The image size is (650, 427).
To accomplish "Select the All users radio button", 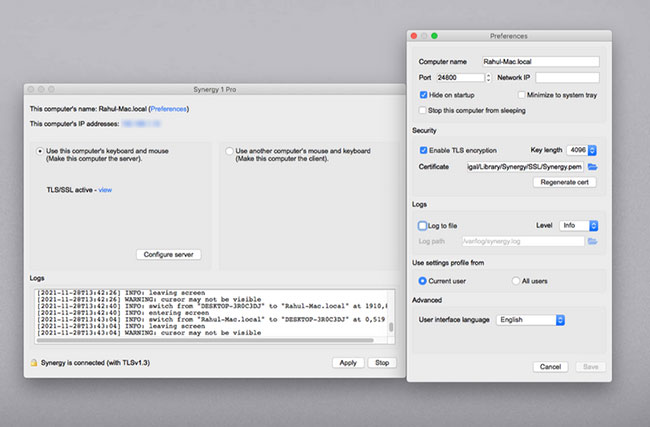I will tap(516, 281).
